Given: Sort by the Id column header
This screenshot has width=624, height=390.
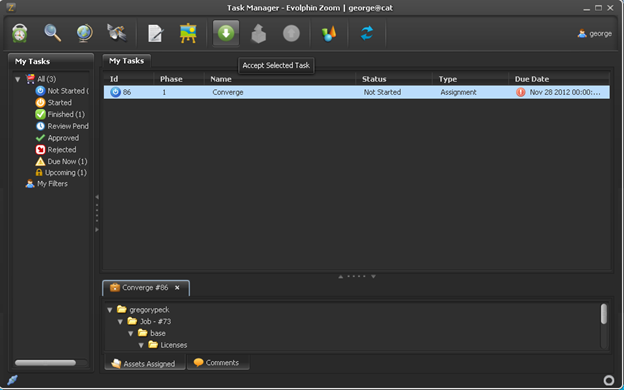Looking at the screenshot, I should [x=129, y=79].
